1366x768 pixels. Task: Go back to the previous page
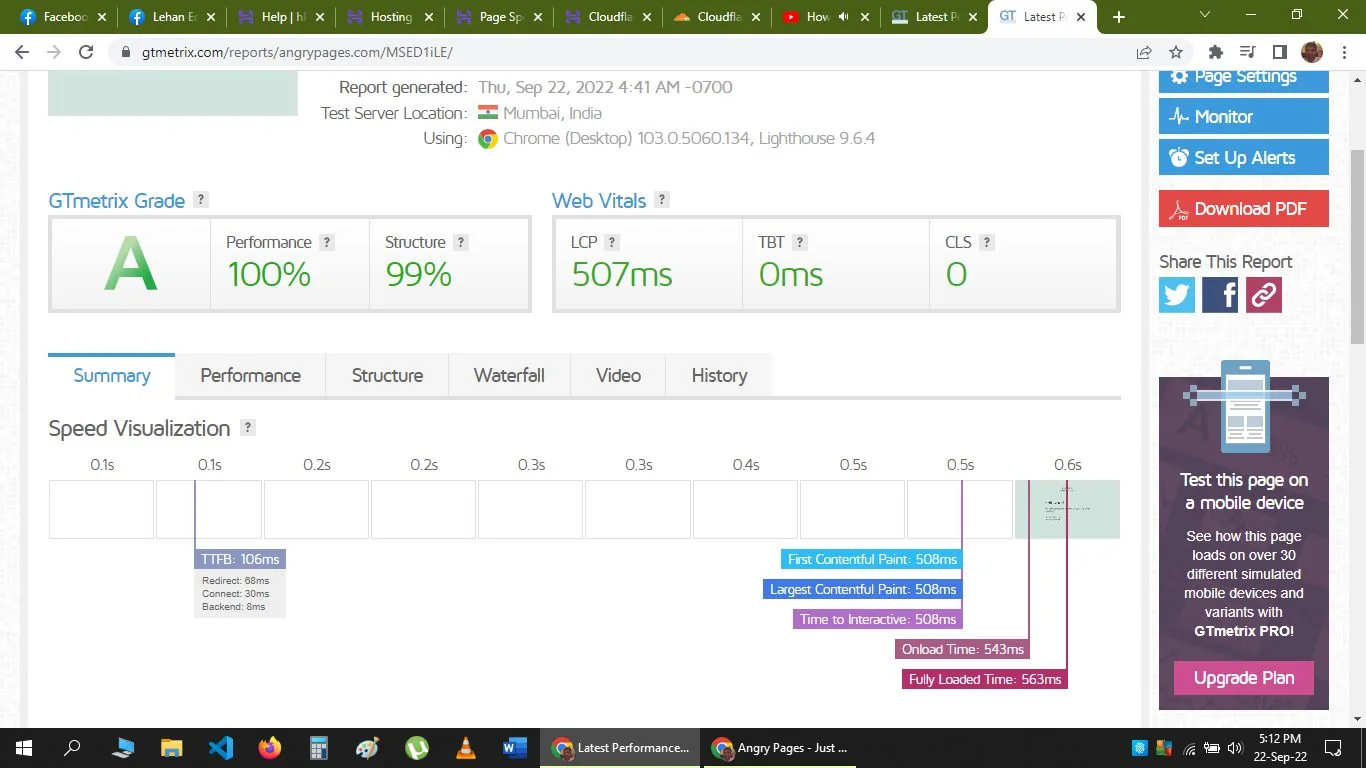tap(22, 52)
